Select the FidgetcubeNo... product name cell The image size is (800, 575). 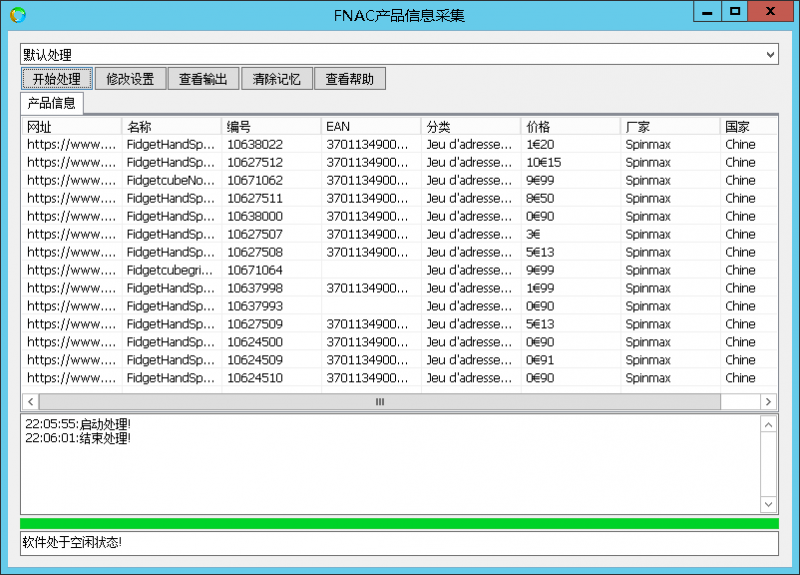(171, 180)
